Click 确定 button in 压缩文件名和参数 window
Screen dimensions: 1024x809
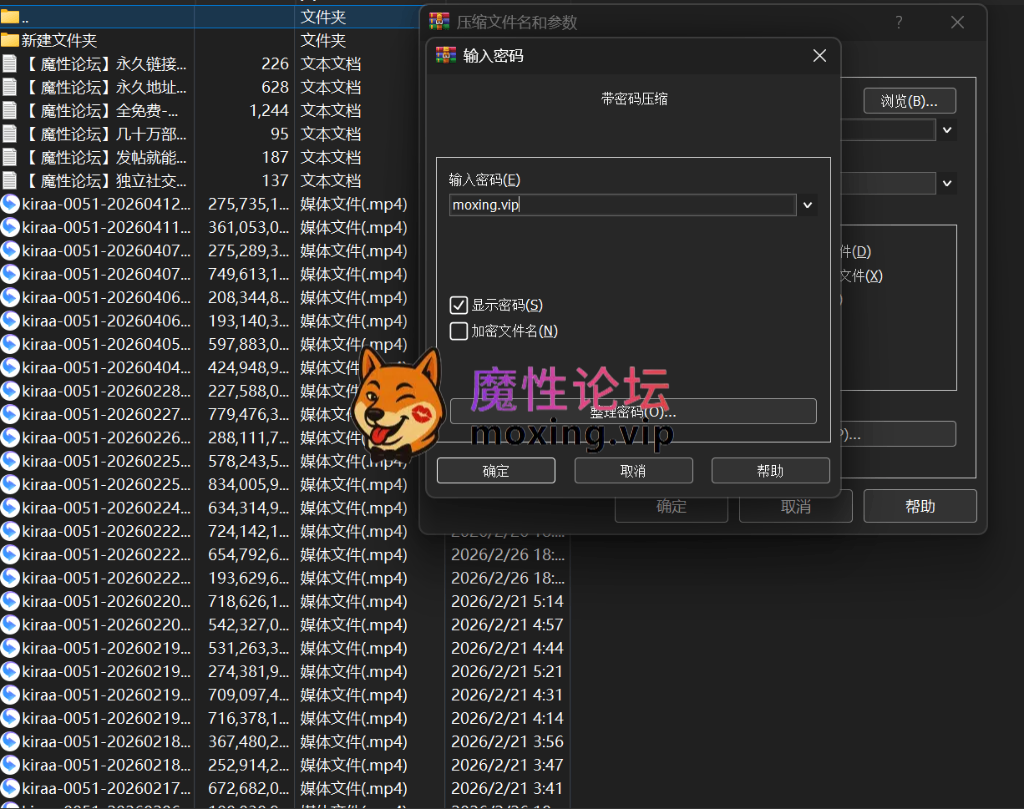tap(671, 509)
